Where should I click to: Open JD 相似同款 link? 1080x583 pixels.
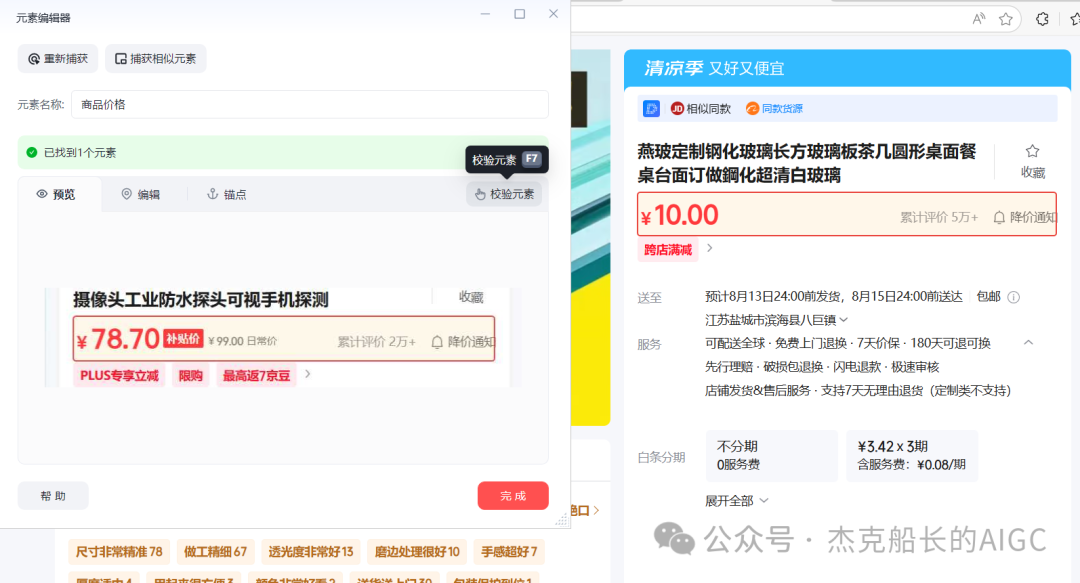pos(701,108)
